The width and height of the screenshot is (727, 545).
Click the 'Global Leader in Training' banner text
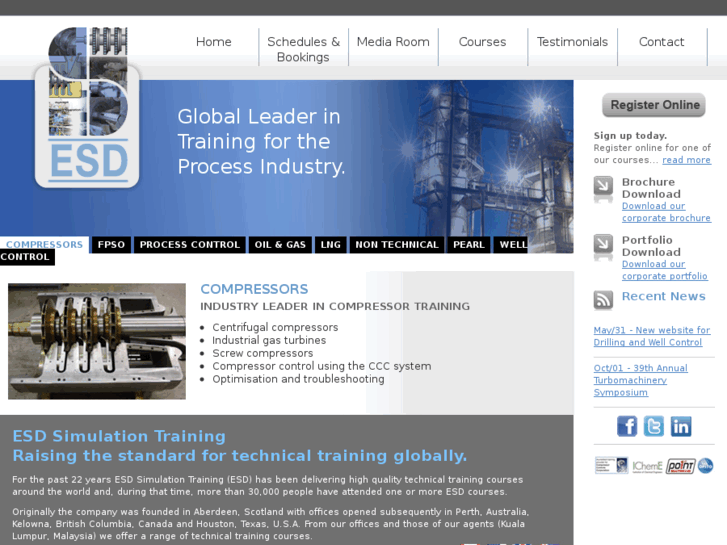[x=261, y=141]
